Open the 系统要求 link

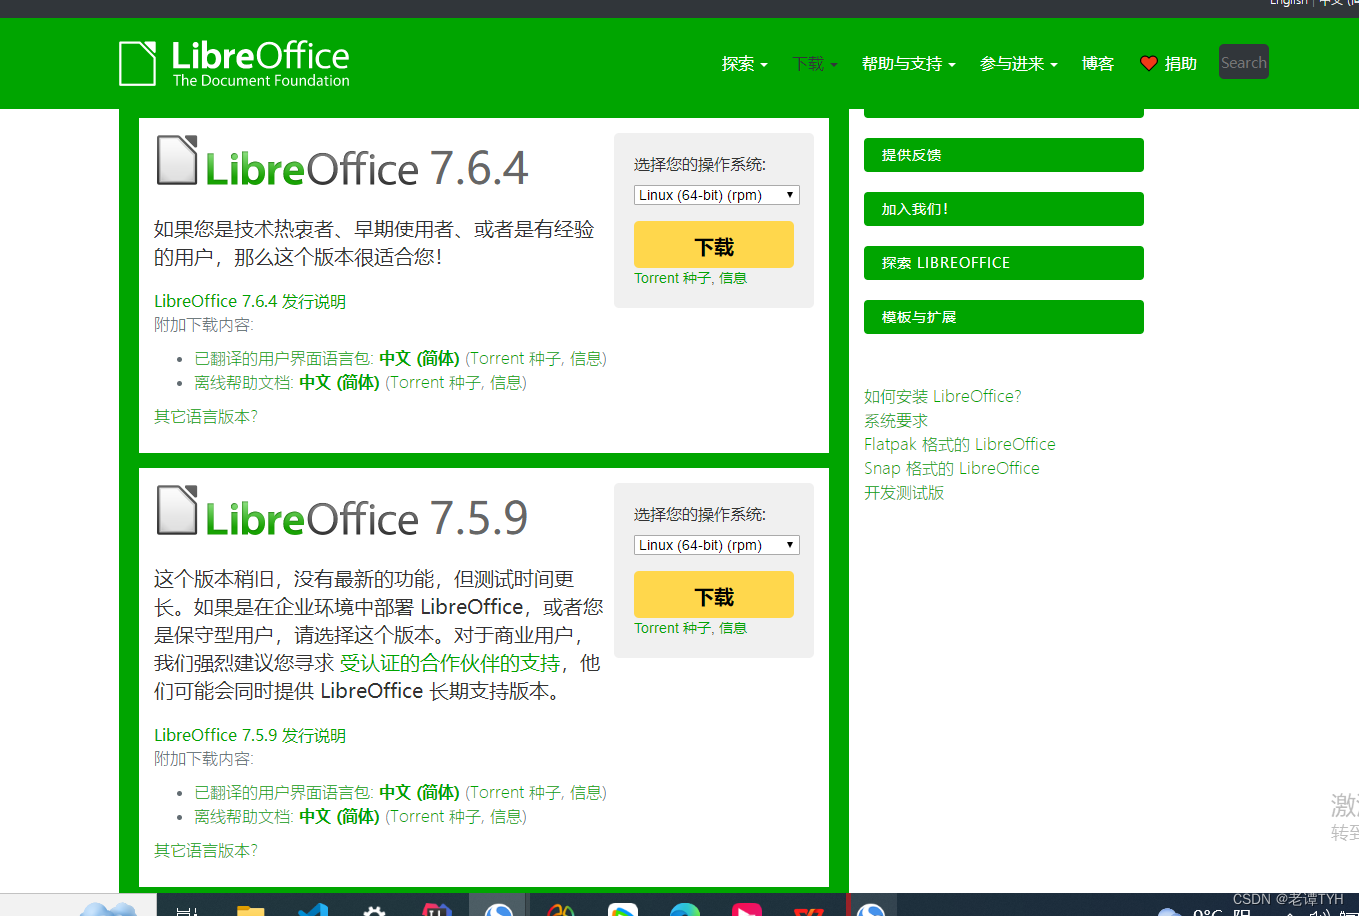pyautogui.click(x=895, y=419)
